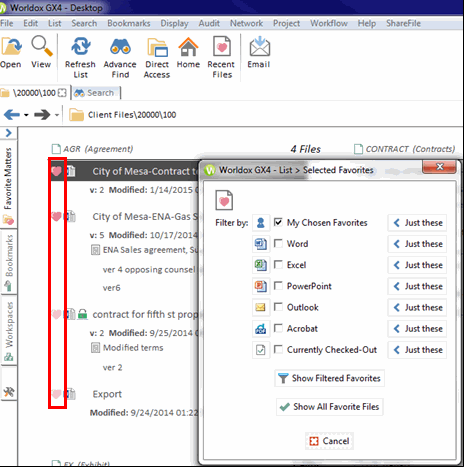Click the My Chosen Favorites user icon
Image resolution: width=465 pixels, height=467 pixels.
(x=261, y=223)
